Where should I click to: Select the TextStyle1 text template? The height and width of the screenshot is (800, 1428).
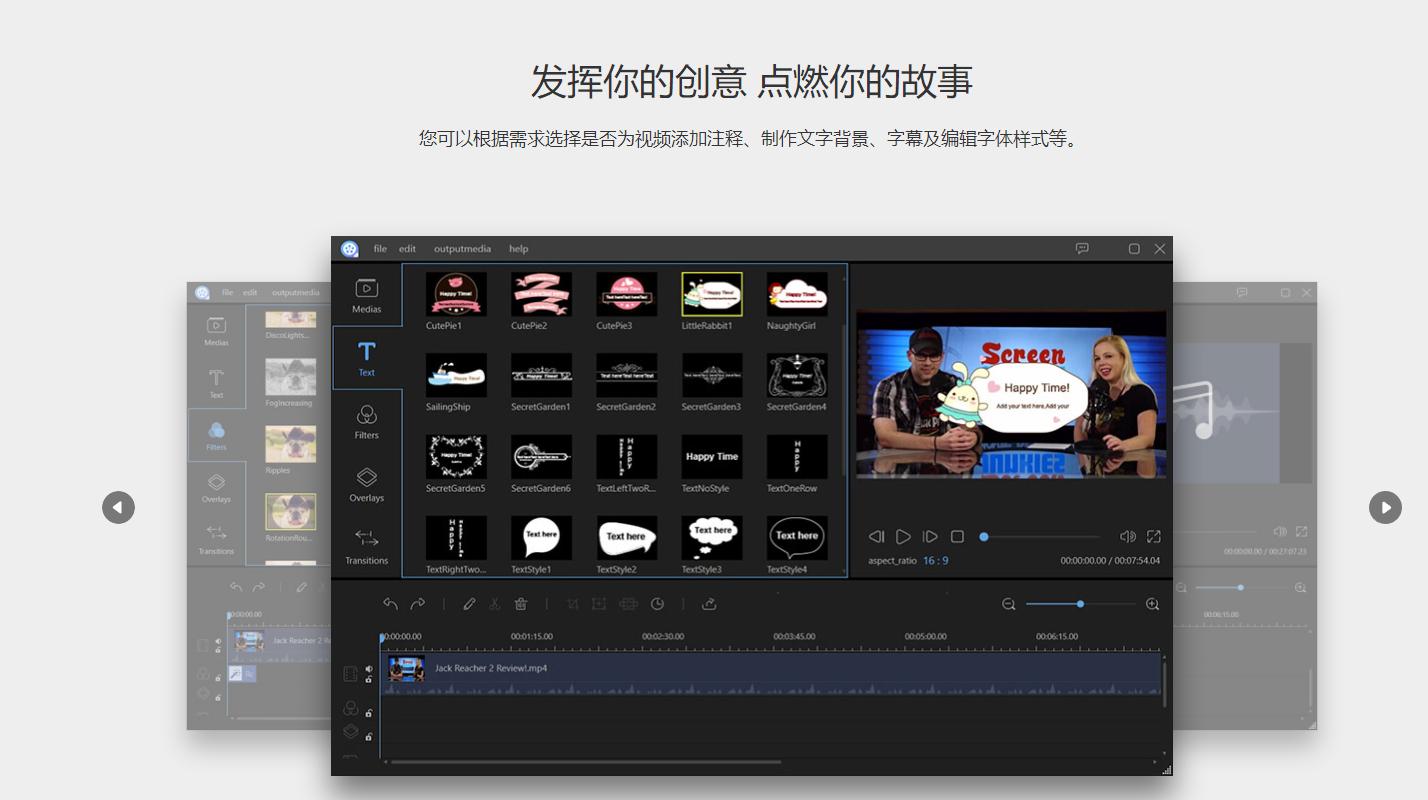tap(541, 537)
